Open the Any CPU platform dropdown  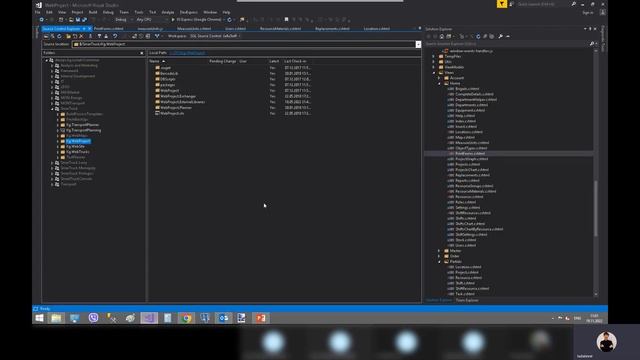(151, 20)
